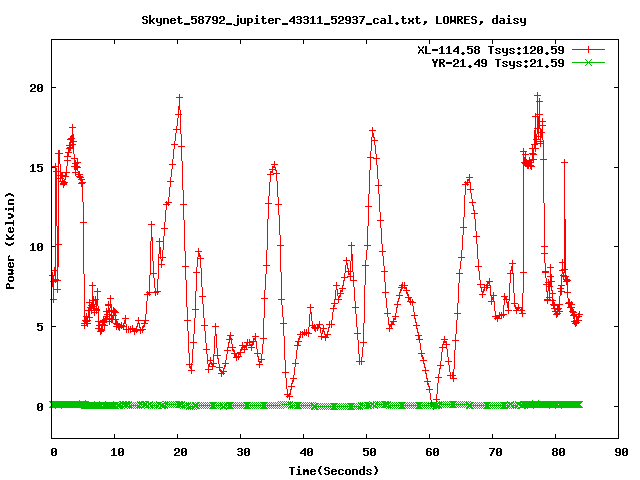
Task: Click the red peak near 35 seconds
Action: (x=274, y=165)
